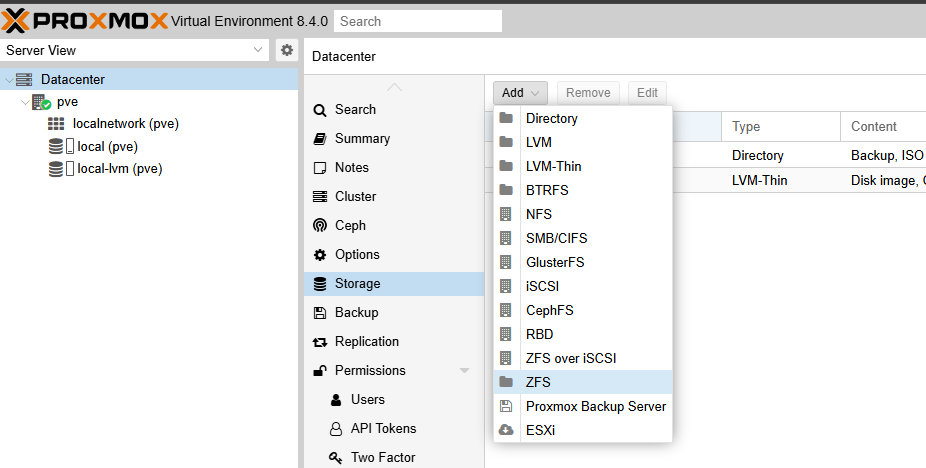Select the pve node icon in tree
Image resolution: width=926 pixels, height=468 pixels.
[x=41, y=102]
